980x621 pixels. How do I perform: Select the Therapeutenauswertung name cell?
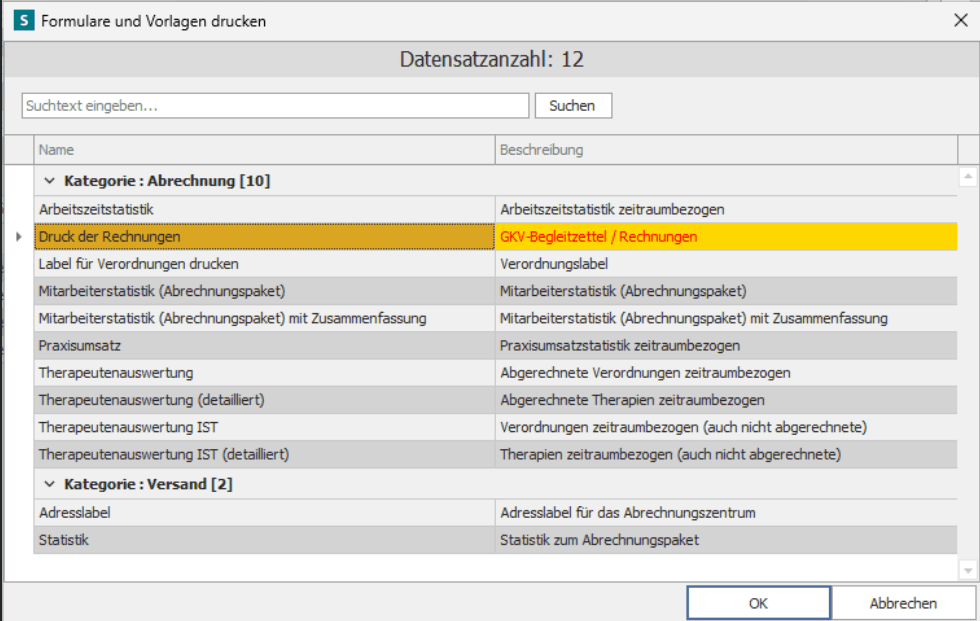[x=264, y=373]
